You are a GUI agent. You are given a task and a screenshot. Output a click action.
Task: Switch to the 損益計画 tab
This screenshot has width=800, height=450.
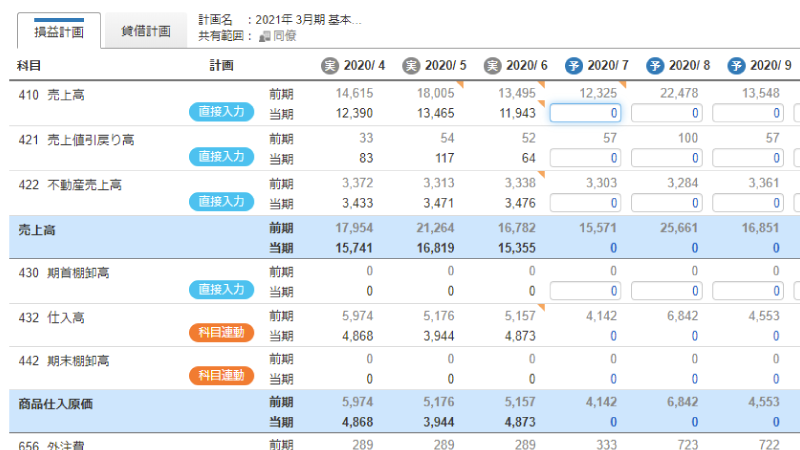point(59,31)
